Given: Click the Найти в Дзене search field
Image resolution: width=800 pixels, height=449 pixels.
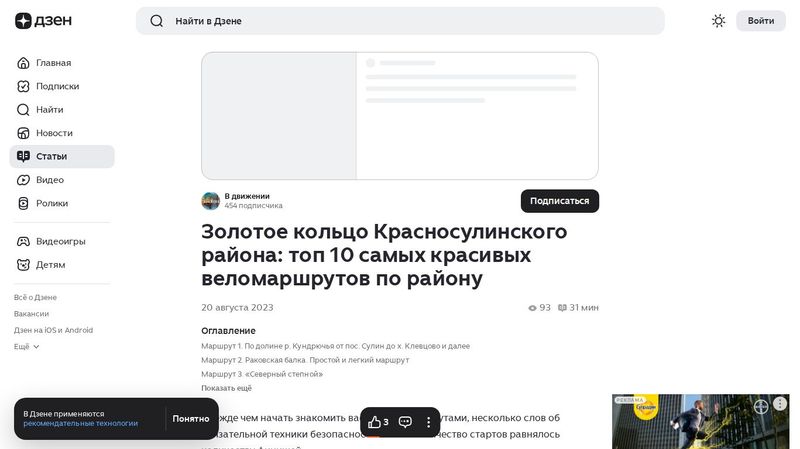Looking at the screenshot, I should [x=400, y=21].
